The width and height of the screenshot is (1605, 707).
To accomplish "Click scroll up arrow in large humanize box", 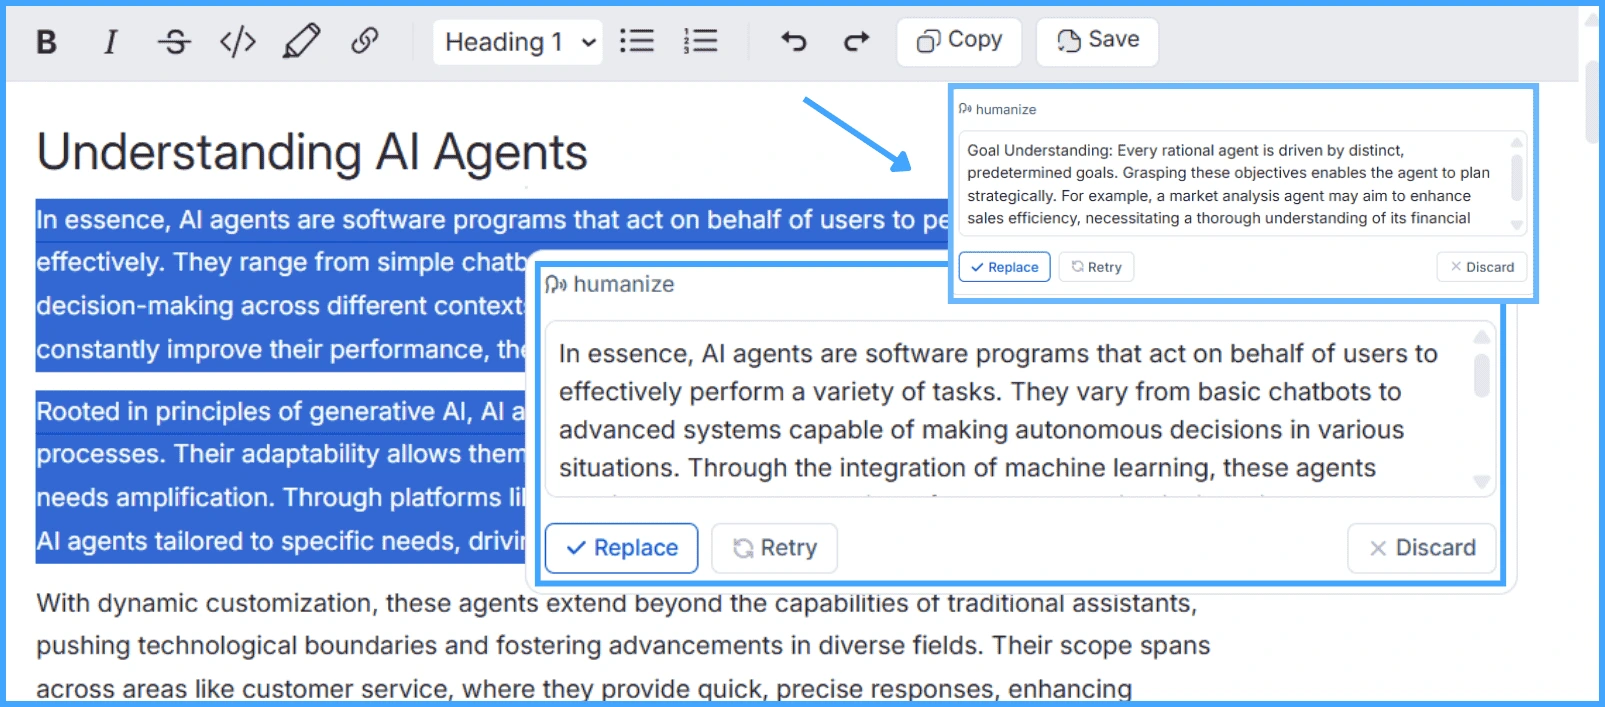I will coord(1482,337).
